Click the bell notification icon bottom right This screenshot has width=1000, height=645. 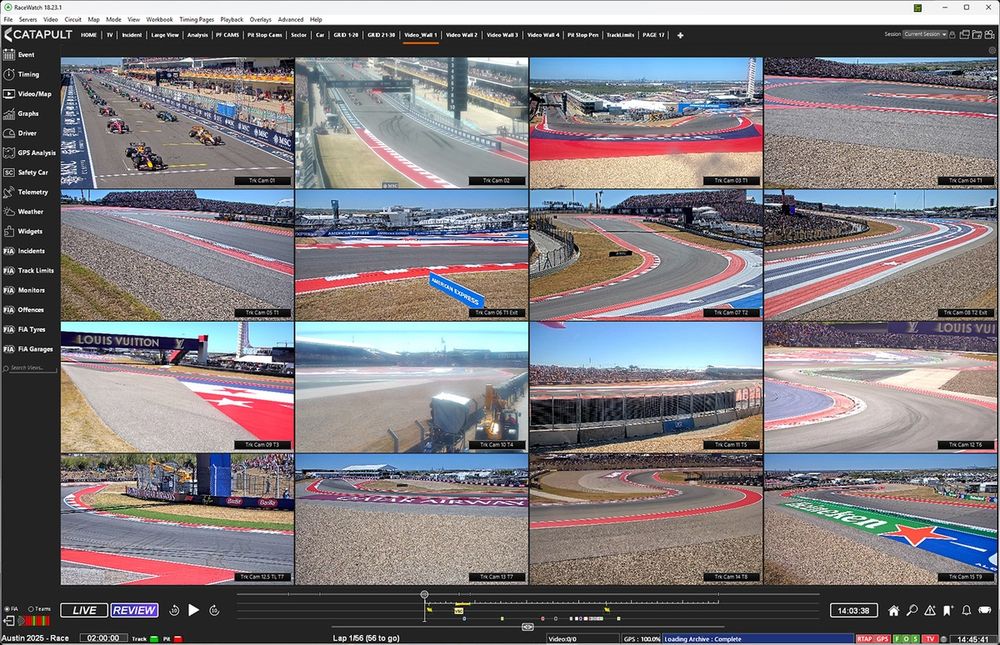(966, 609)
